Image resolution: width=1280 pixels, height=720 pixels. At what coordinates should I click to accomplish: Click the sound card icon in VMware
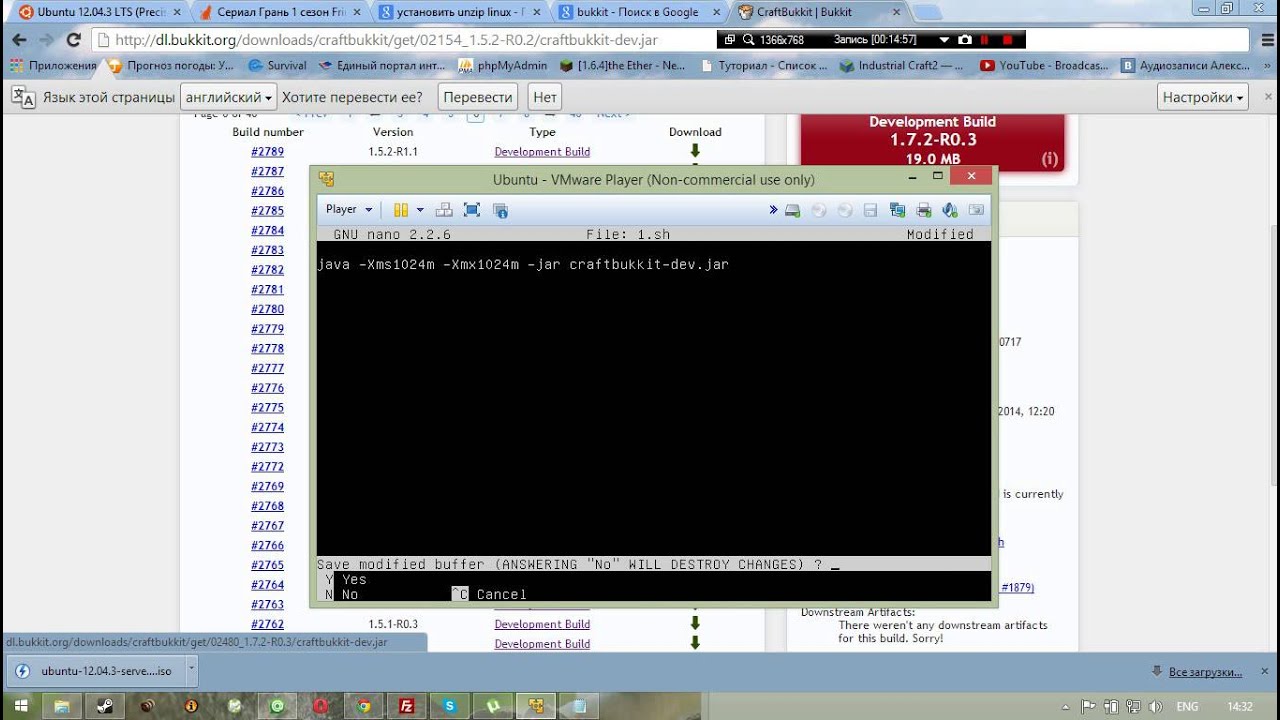pyautogui.click(x=950, y=210)
